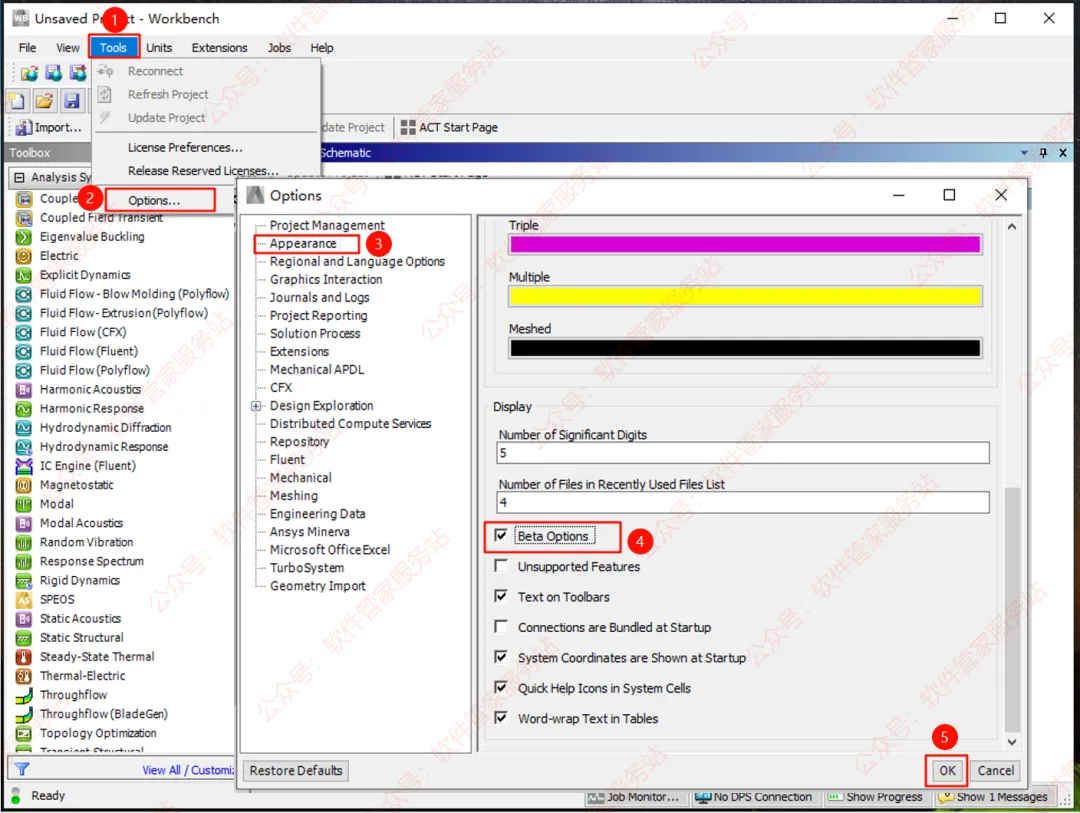Image resolution: width=1080 pixels, height=813 pixels.
Task: Click the Random Vibration system icon
Action: [23, 542]
